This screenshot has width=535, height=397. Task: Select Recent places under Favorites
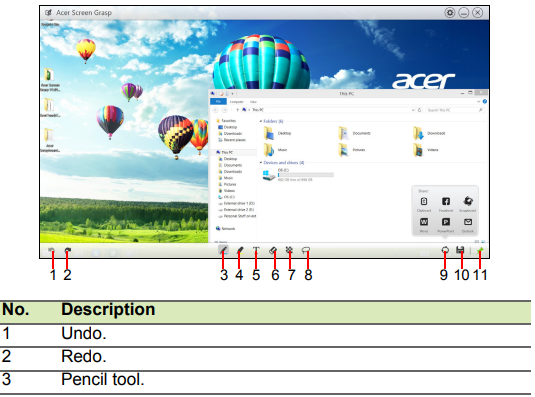coord(232,140)
